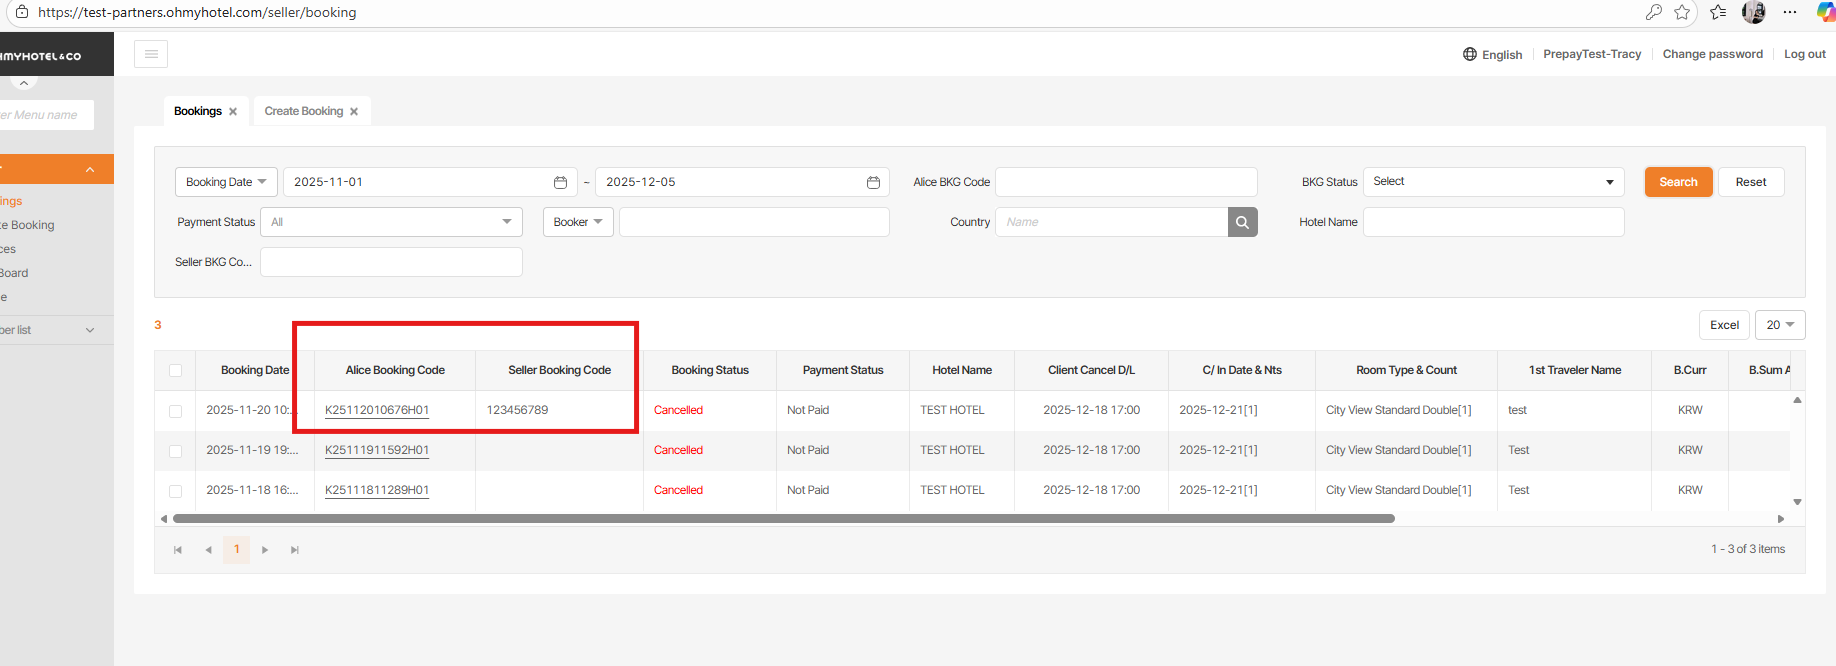This screenshot has width=1836, height=666.
Task: Check the row for booking K25112010676H01
Action: click(x=176, y=411)
